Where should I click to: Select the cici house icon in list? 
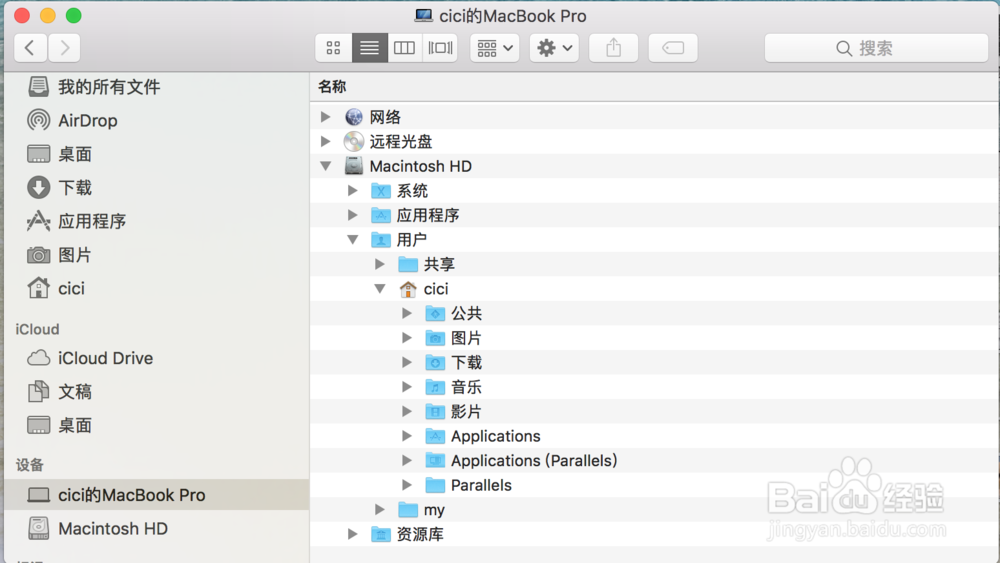tap(408, 289)
